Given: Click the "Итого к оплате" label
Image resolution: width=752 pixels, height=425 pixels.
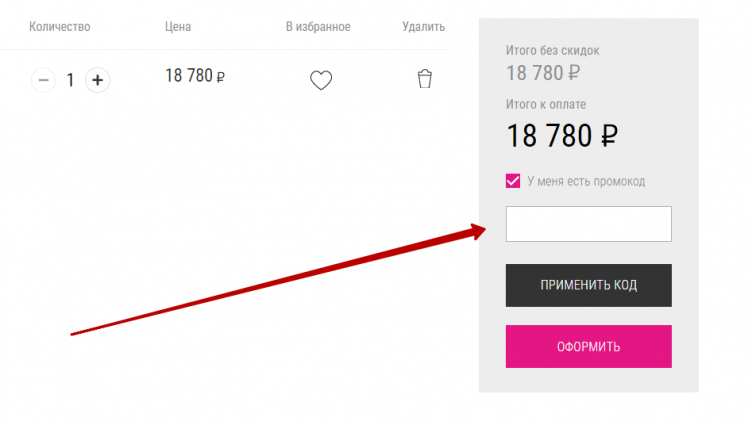Looking at the screenshot, I should click(546, 104).
